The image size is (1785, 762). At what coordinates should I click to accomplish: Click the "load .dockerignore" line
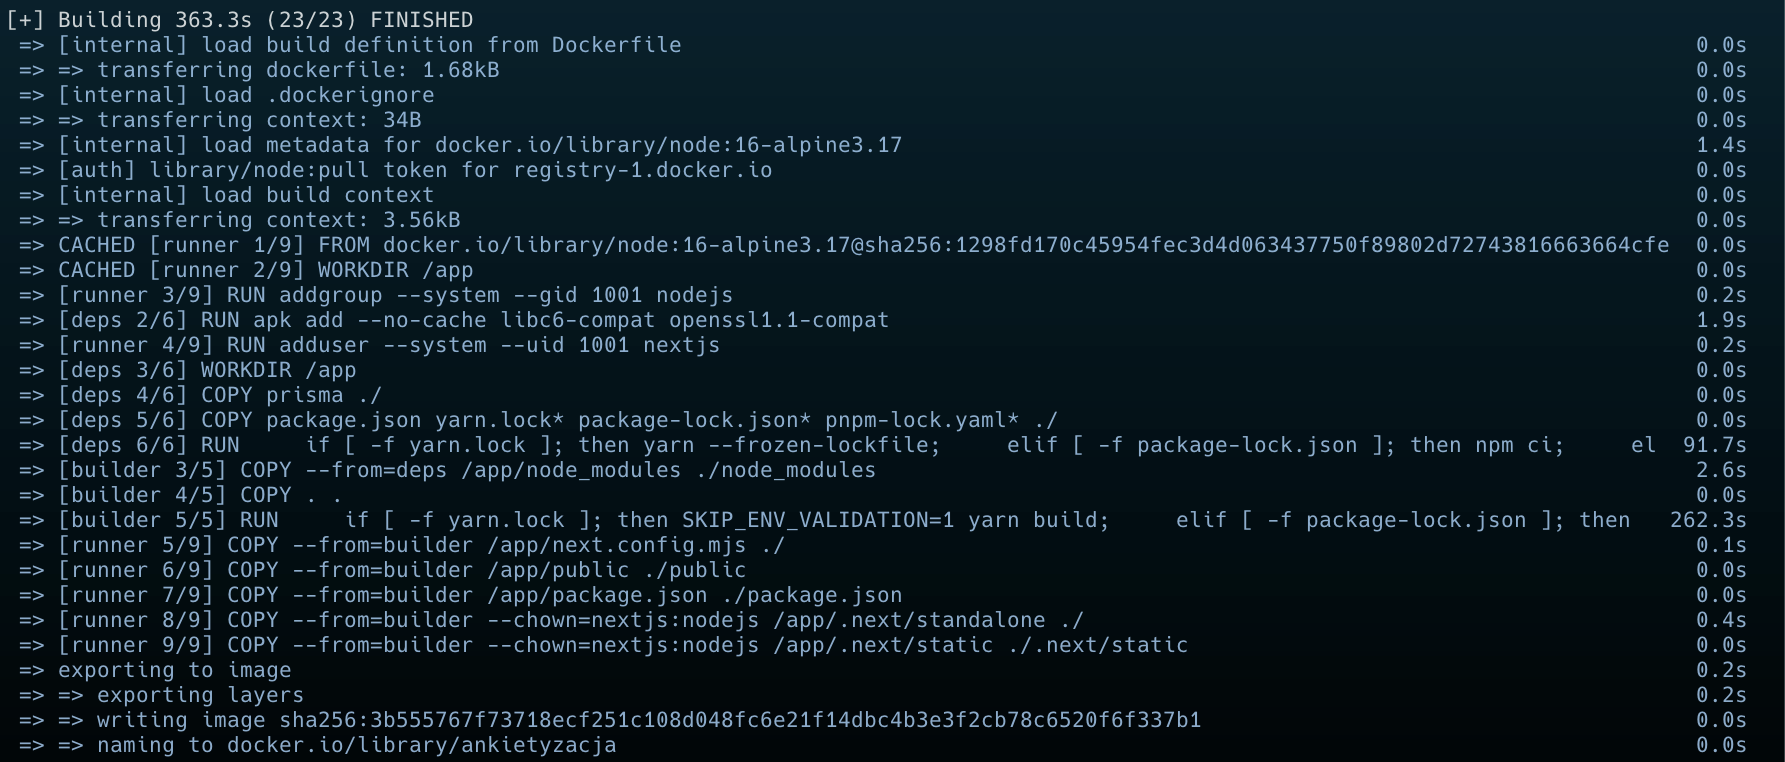[x=318, y=95]
